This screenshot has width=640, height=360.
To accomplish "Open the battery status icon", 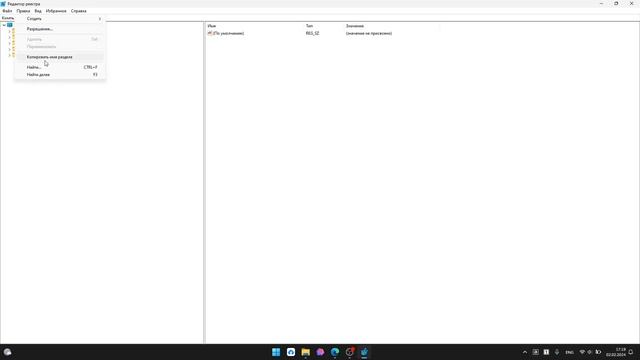I will [x=598, y=352].
